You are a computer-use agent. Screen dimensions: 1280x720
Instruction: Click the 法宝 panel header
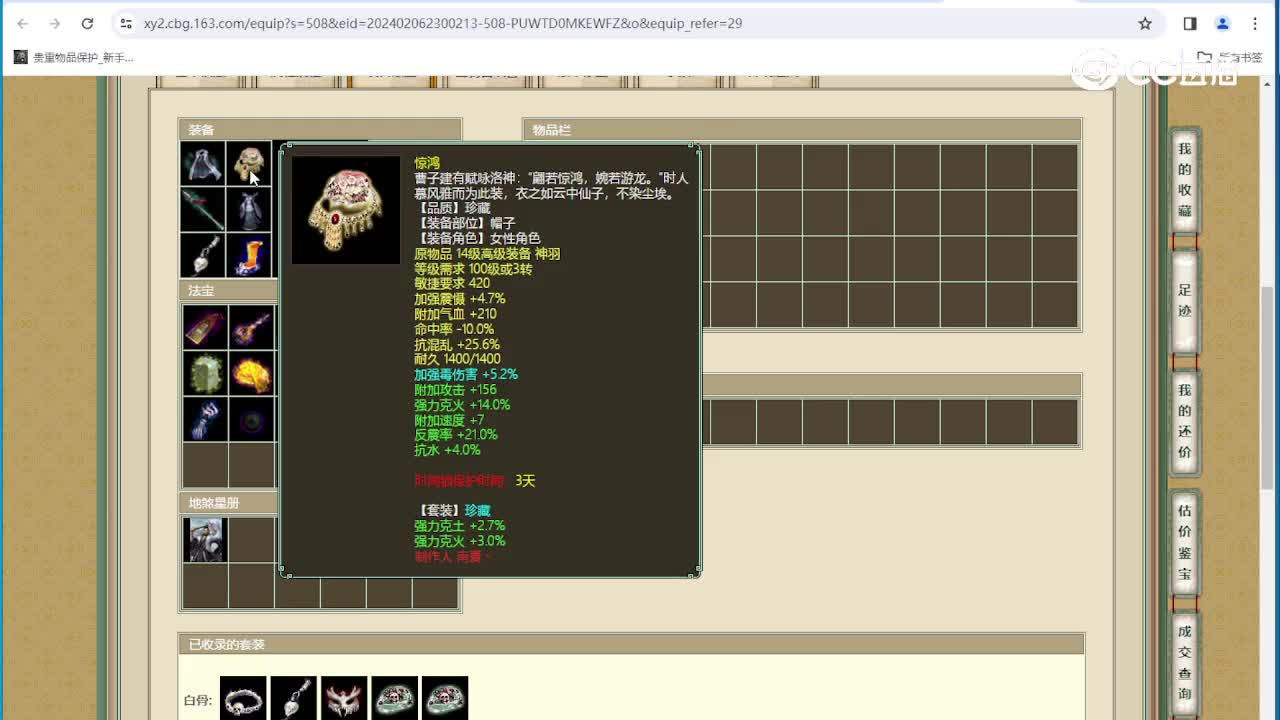[x=228, y=291]
